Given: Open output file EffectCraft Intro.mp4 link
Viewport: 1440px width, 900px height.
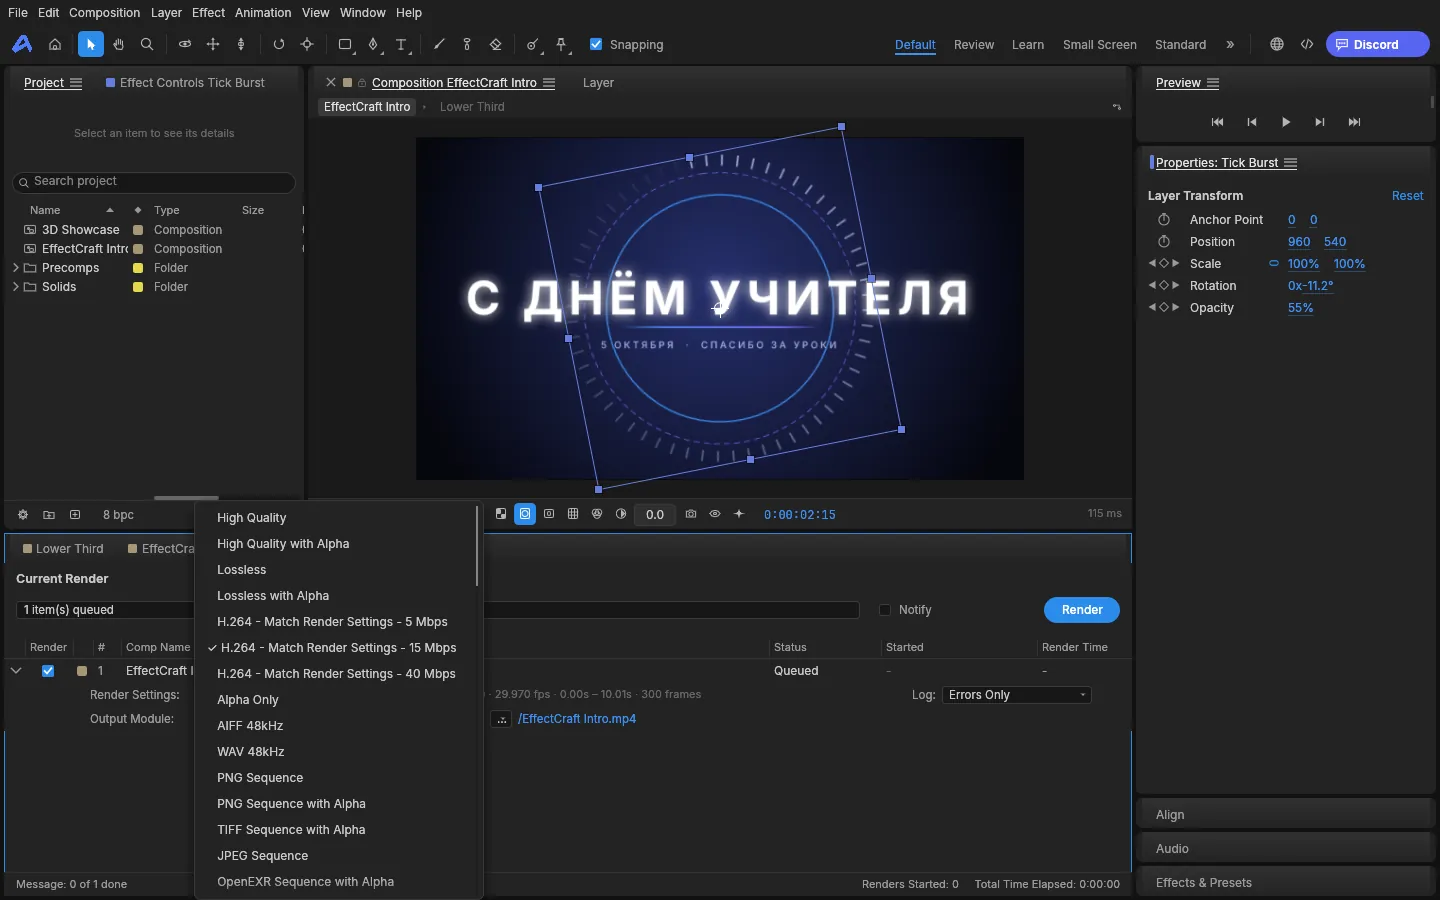Looking at the screenshot, I should 577,719.
